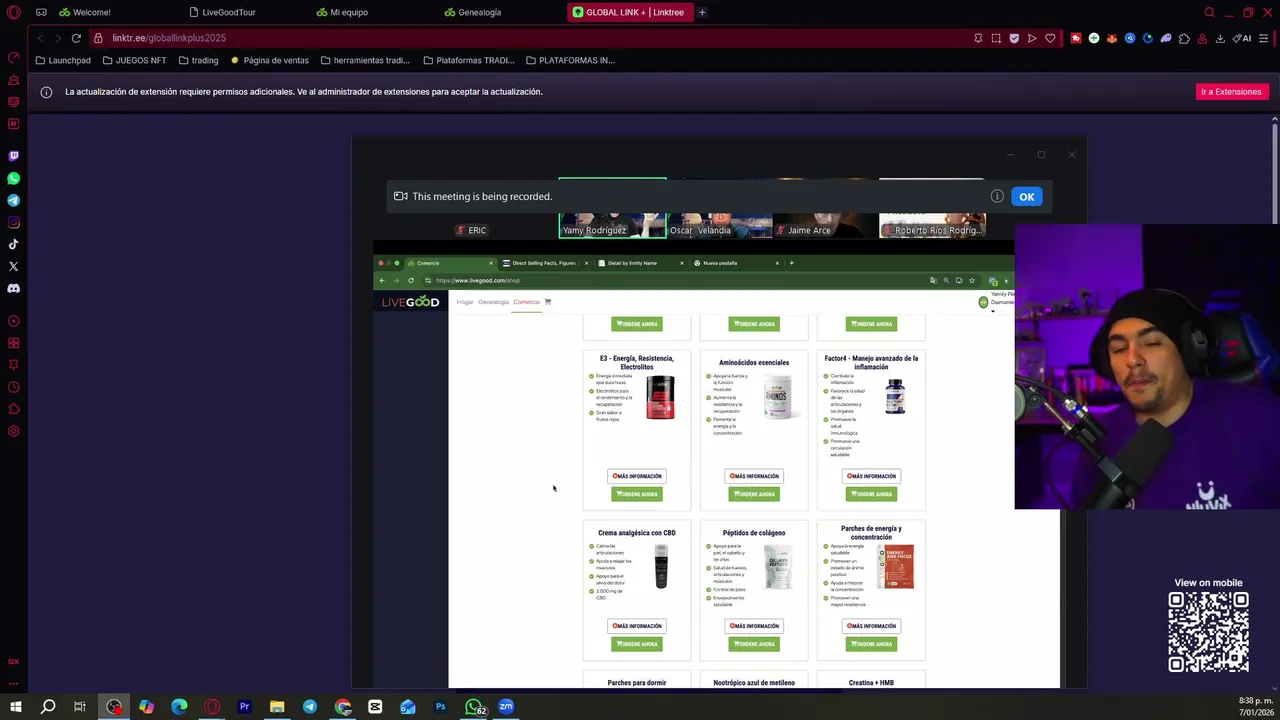The width and height of the screenshot is (1280, 720).
Task: Bookmark page with the heart icon
Action: tap(1050, 38)
